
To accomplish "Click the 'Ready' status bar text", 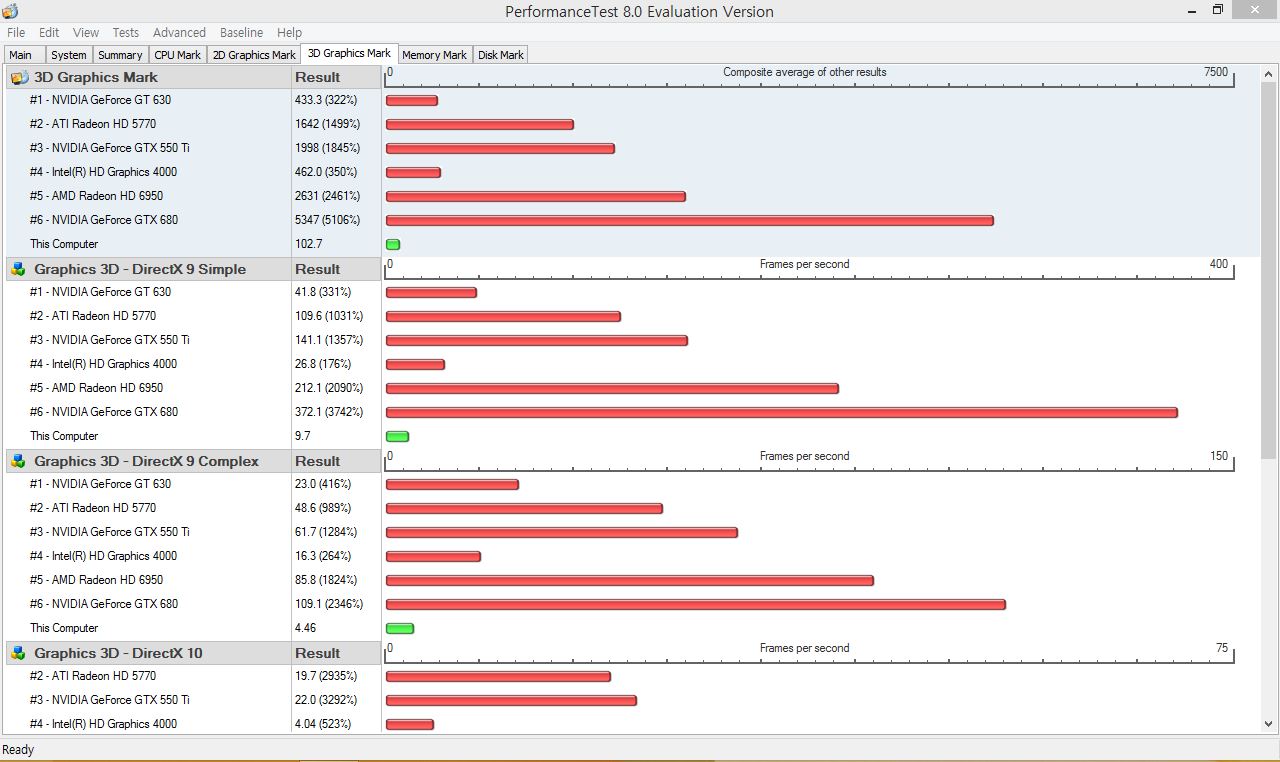I will coord(18,750).
